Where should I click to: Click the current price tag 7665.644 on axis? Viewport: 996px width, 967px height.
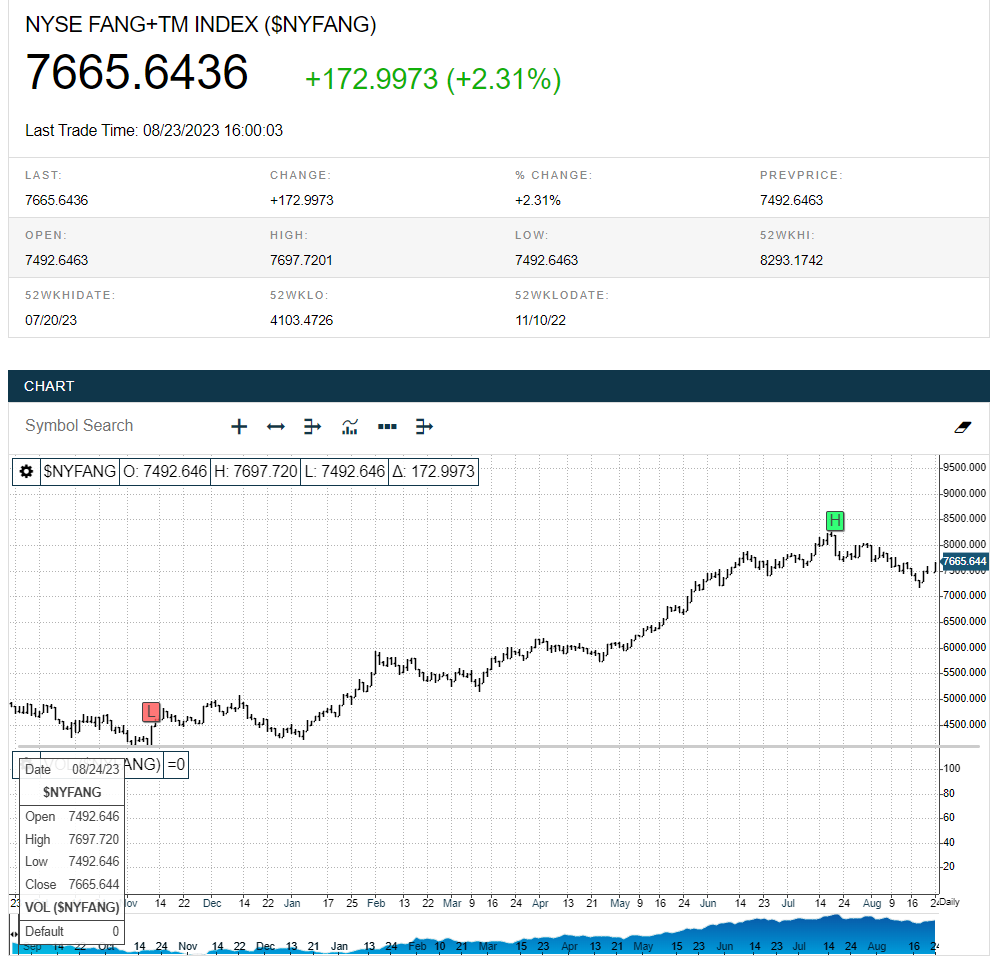(x=964, y=562)
